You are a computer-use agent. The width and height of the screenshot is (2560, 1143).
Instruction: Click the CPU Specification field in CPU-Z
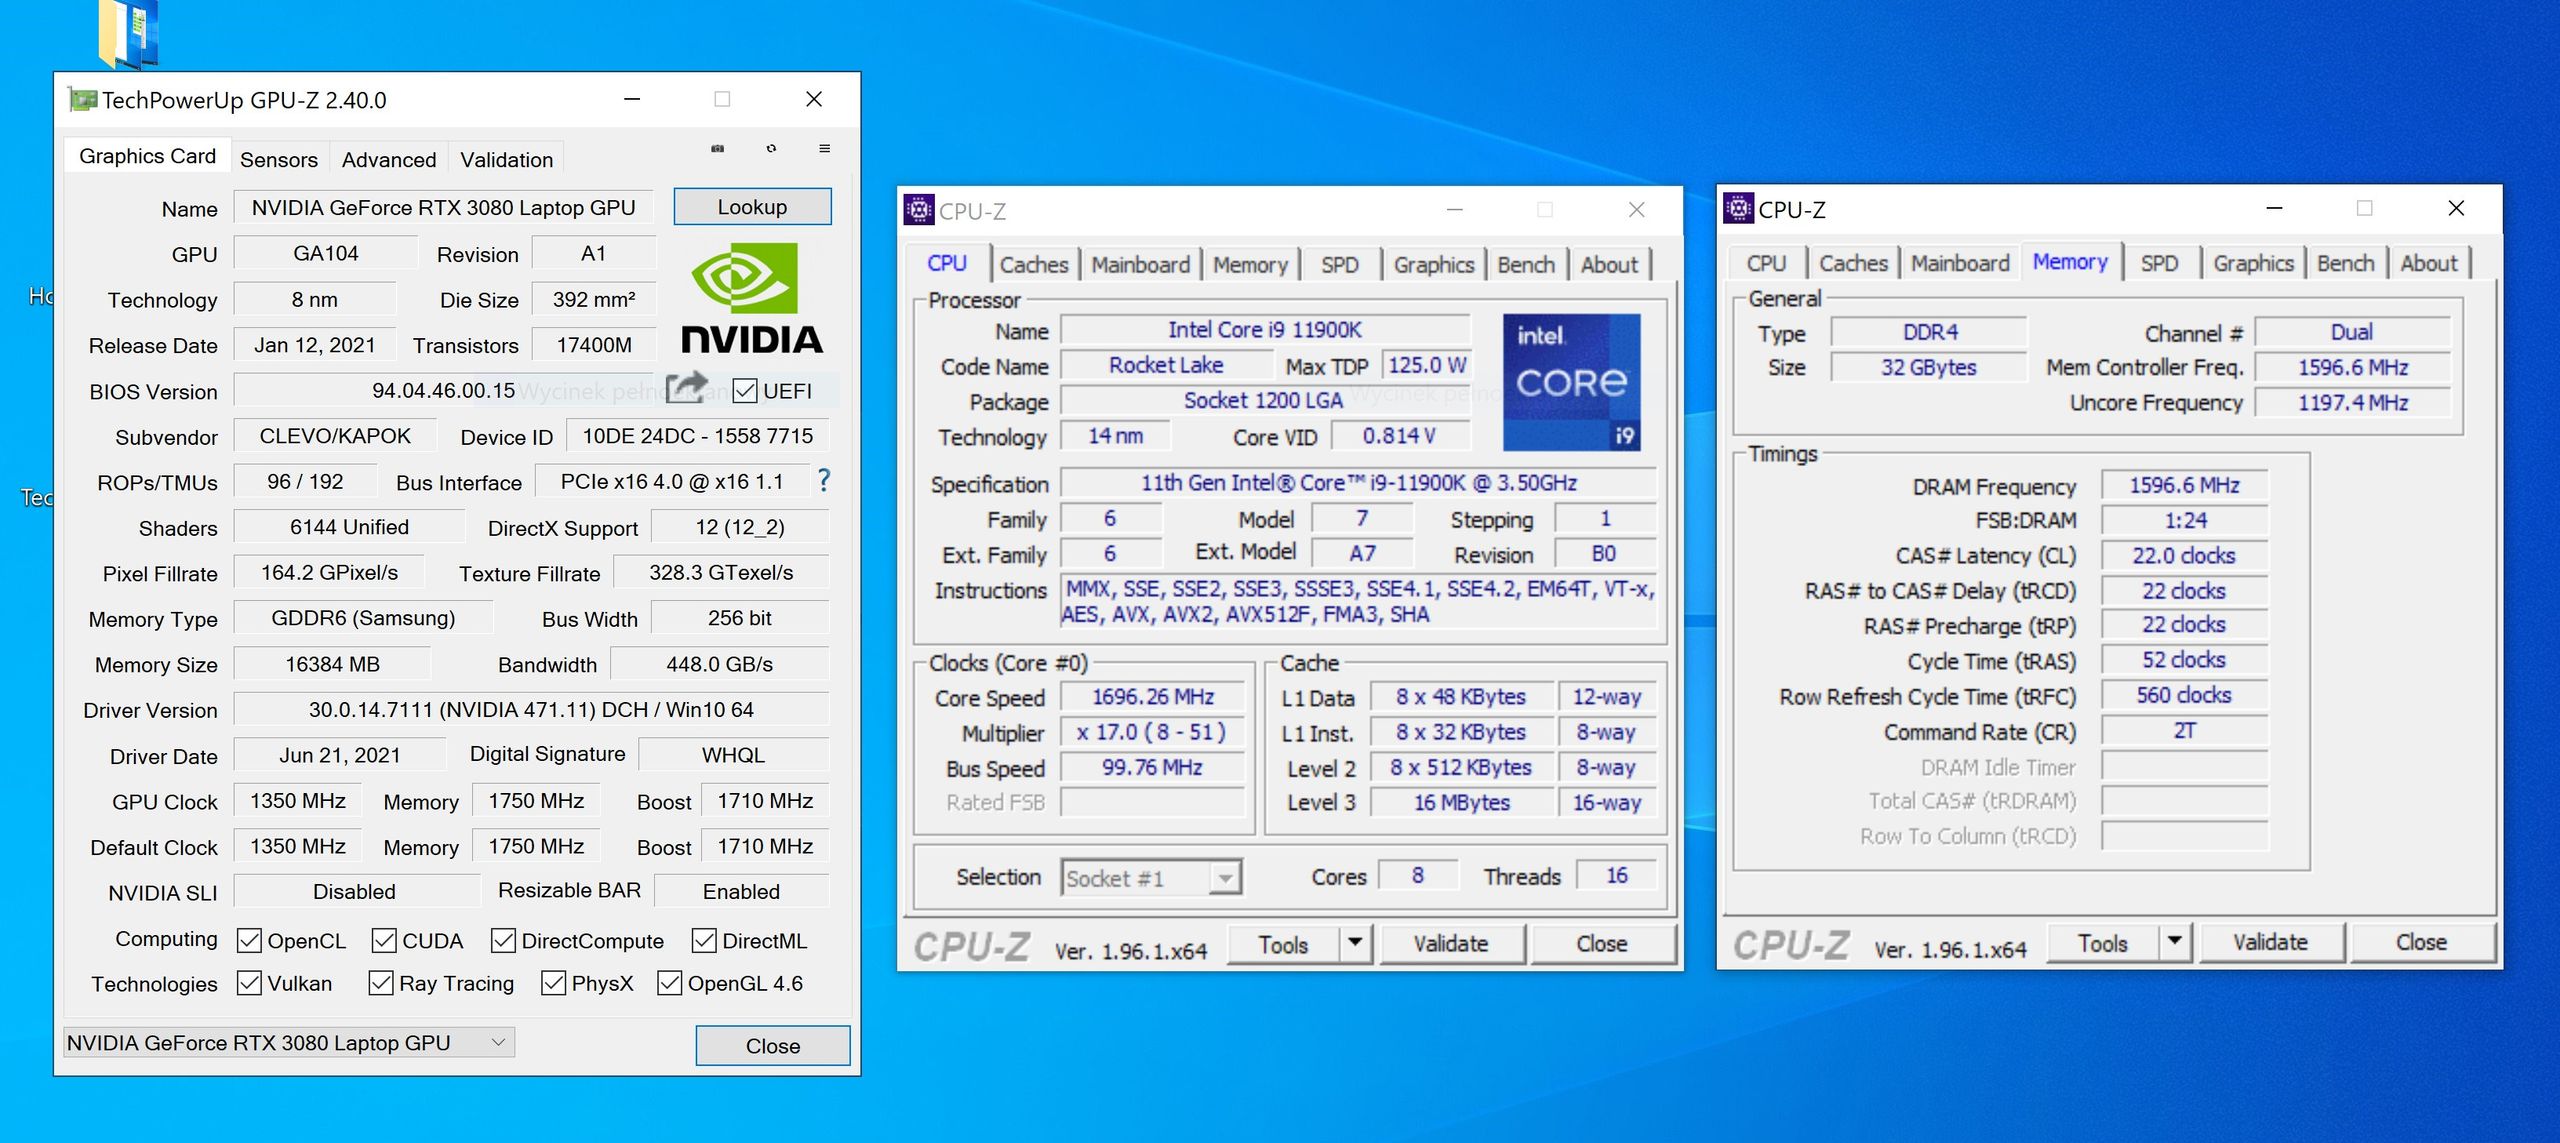1358,483
